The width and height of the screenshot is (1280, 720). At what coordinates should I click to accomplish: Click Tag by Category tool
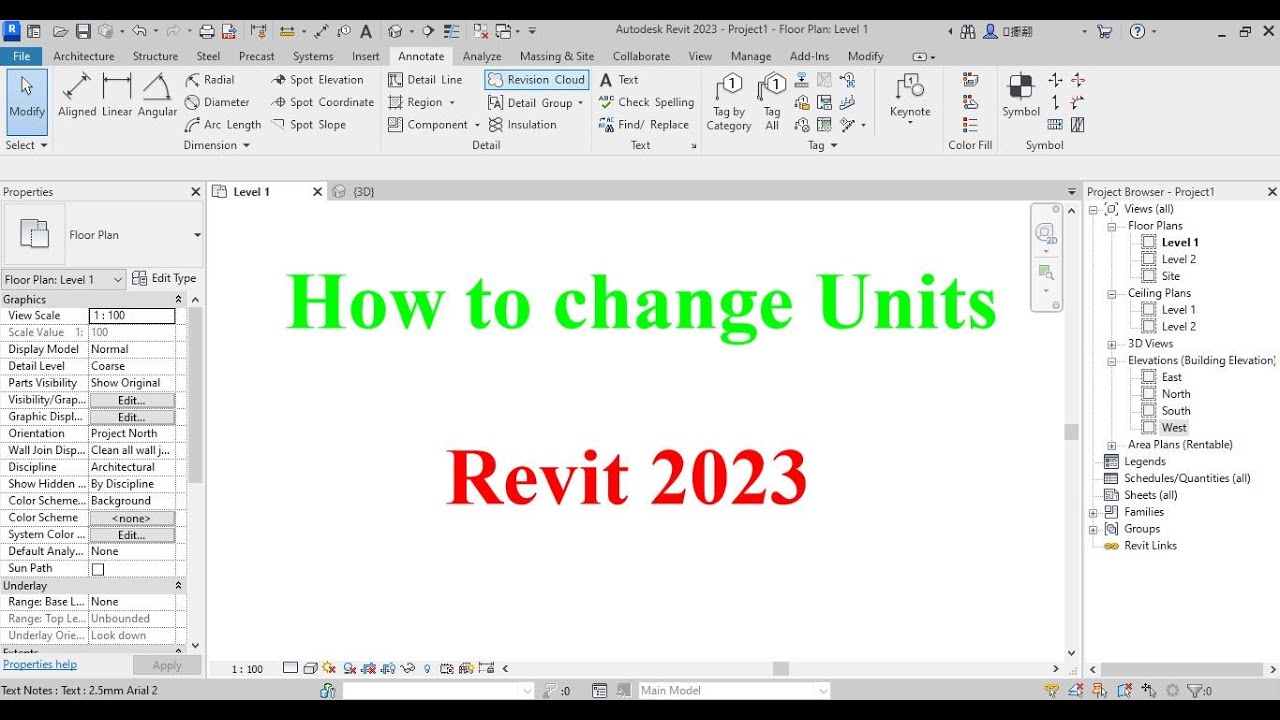729,102
